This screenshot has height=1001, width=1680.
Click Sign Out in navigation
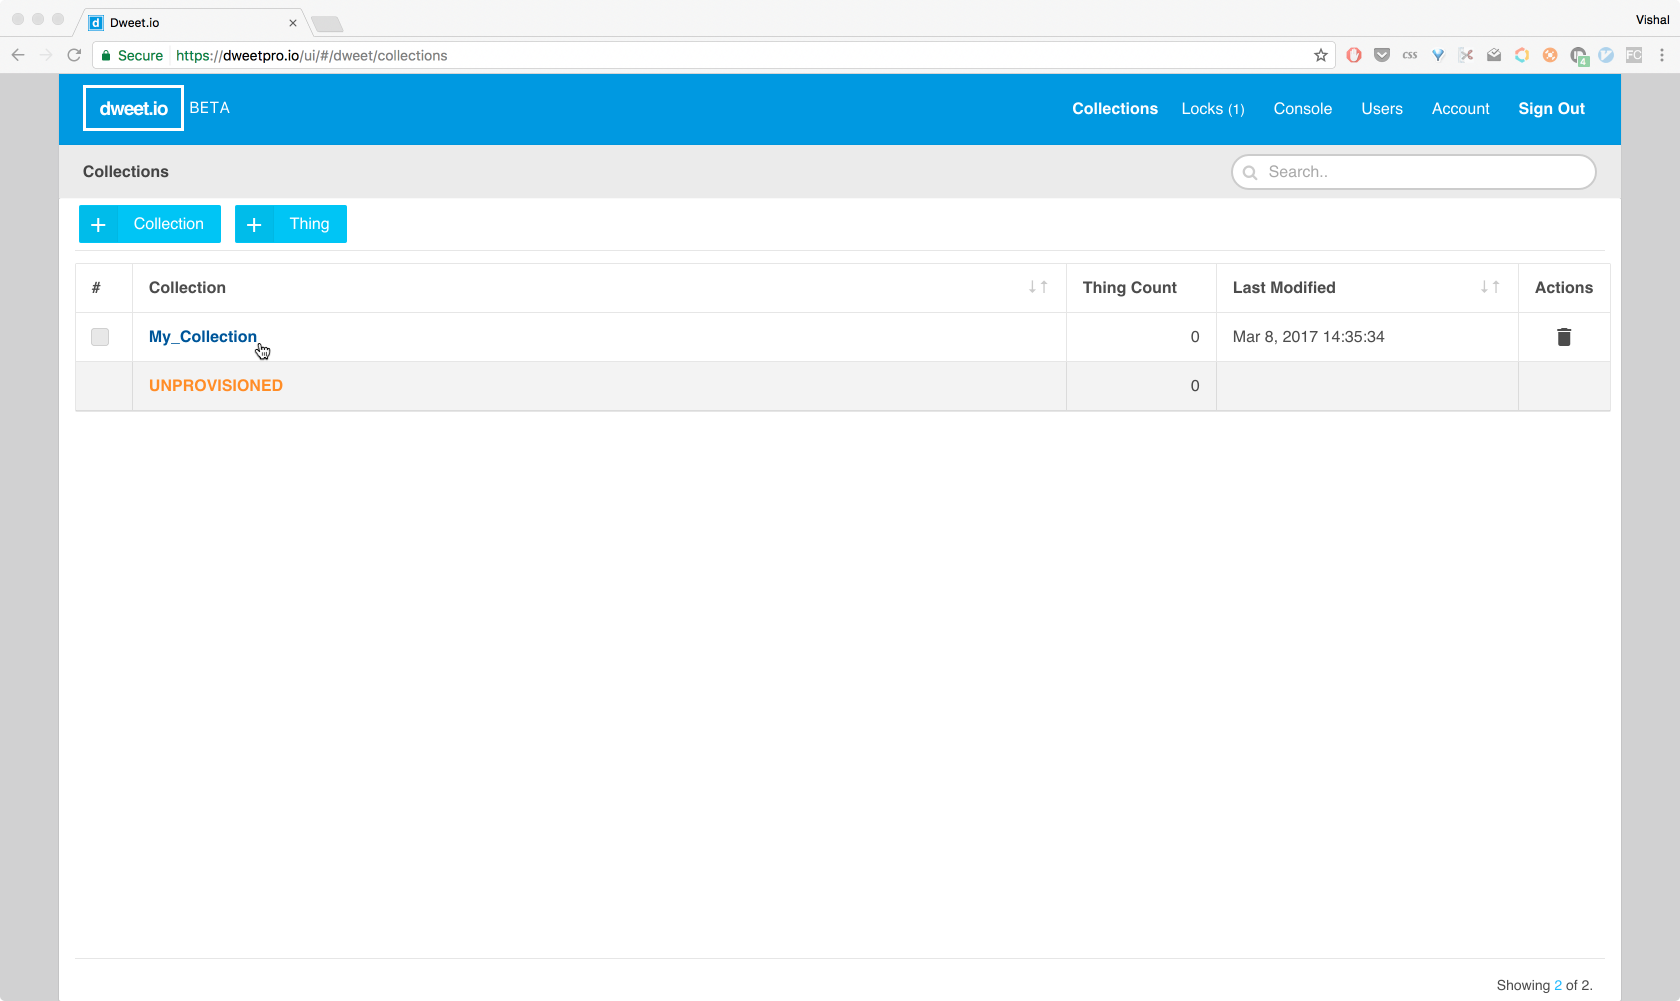point(1552,109)
